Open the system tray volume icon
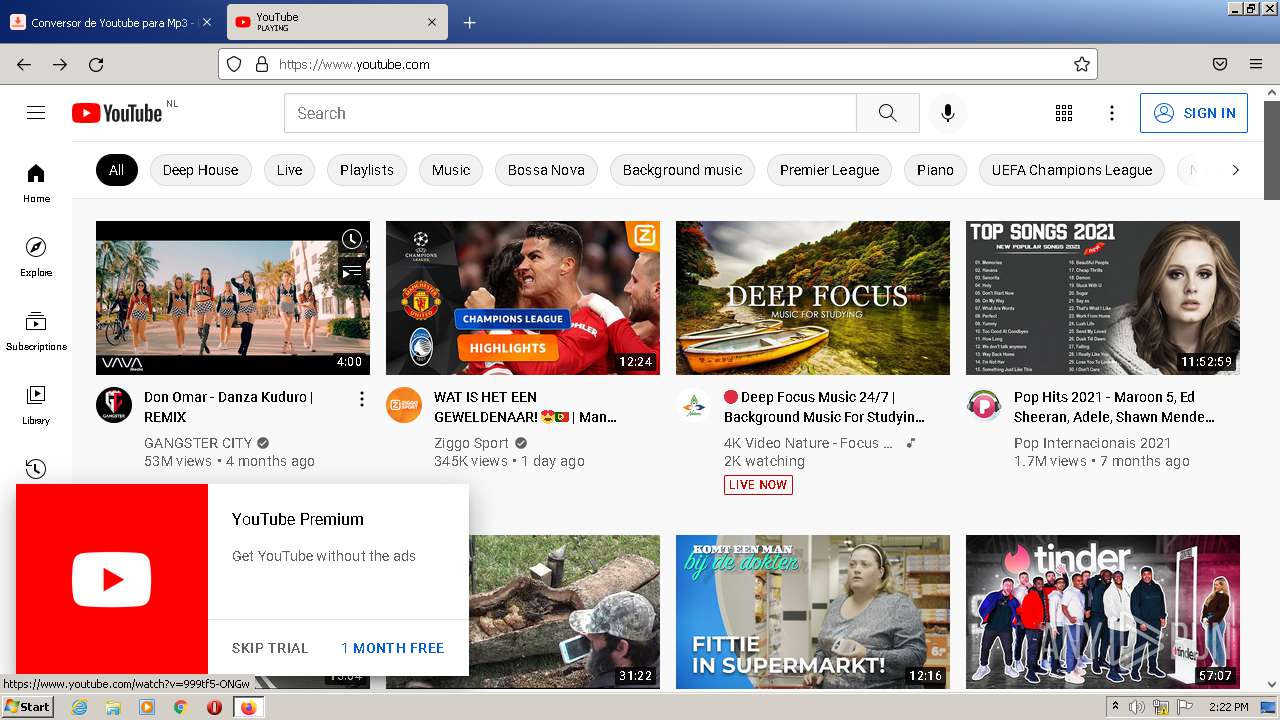Screen dimensions: 1280x720 pos(1138,707)
